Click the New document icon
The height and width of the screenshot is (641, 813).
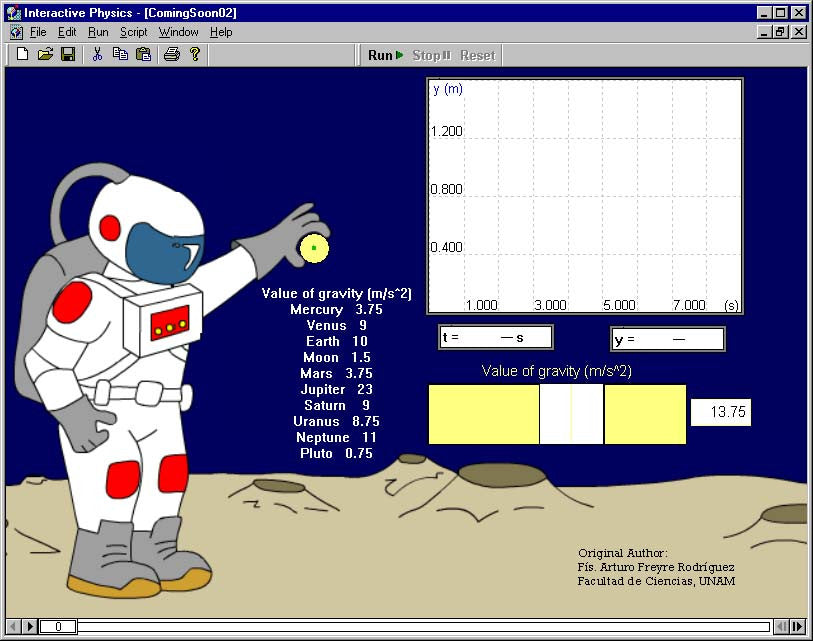(x=22, y=55)
